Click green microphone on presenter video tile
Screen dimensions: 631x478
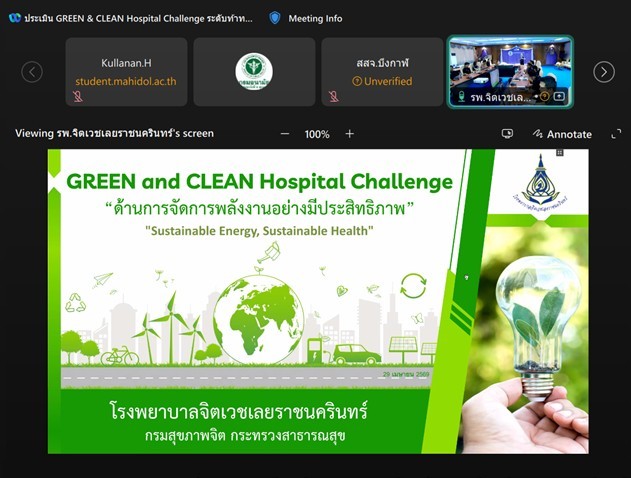click(461, 97)
